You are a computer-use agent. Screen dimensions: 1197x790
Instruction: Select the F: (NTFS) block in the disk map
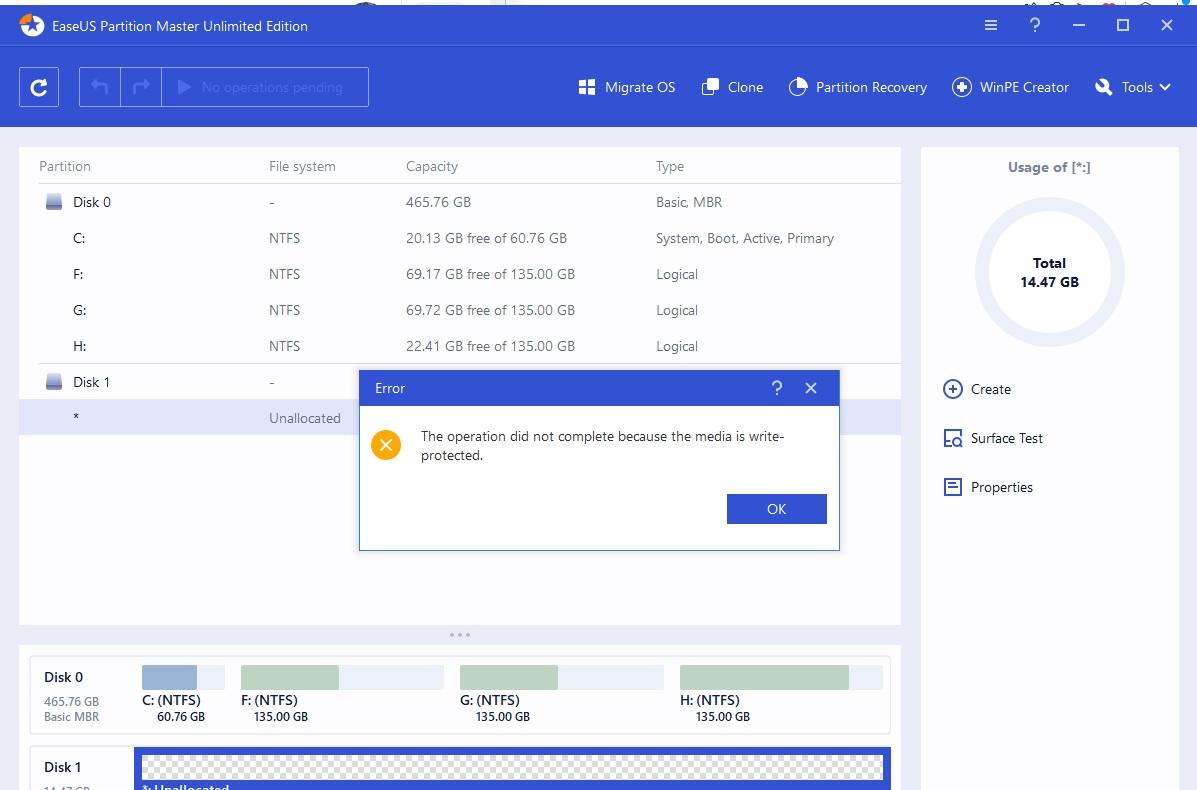click(342, 694)
